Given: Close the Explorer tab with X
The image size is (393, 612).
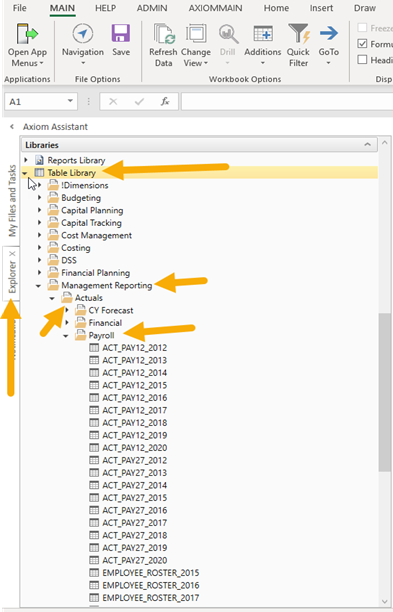Looking at the screenshot, I should (x=12, y=254).
